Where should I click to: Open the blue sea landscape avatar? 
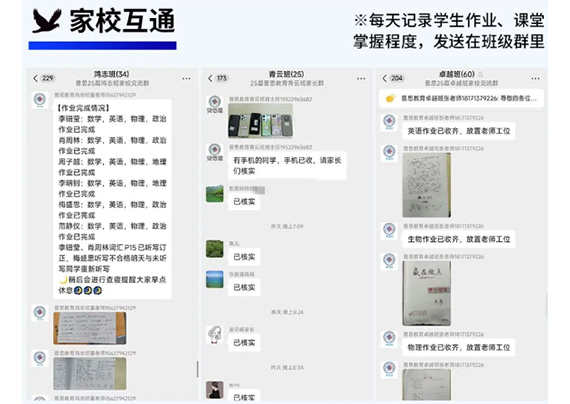(x=214, y=280)
